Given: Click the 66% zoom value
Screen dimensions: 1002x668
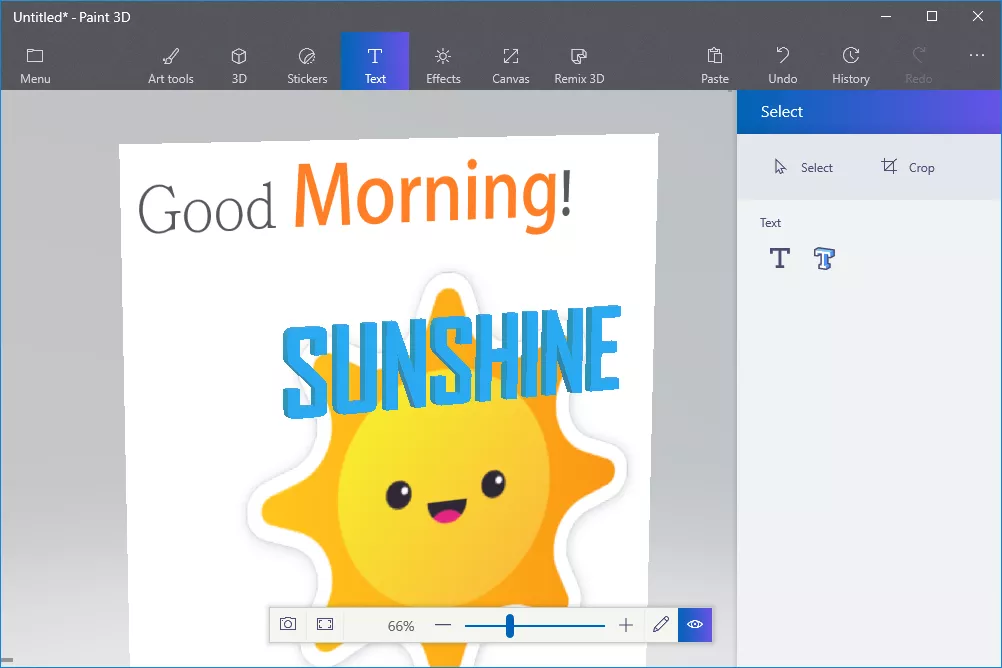Looking at the screenshot, I should pos(401,626).
